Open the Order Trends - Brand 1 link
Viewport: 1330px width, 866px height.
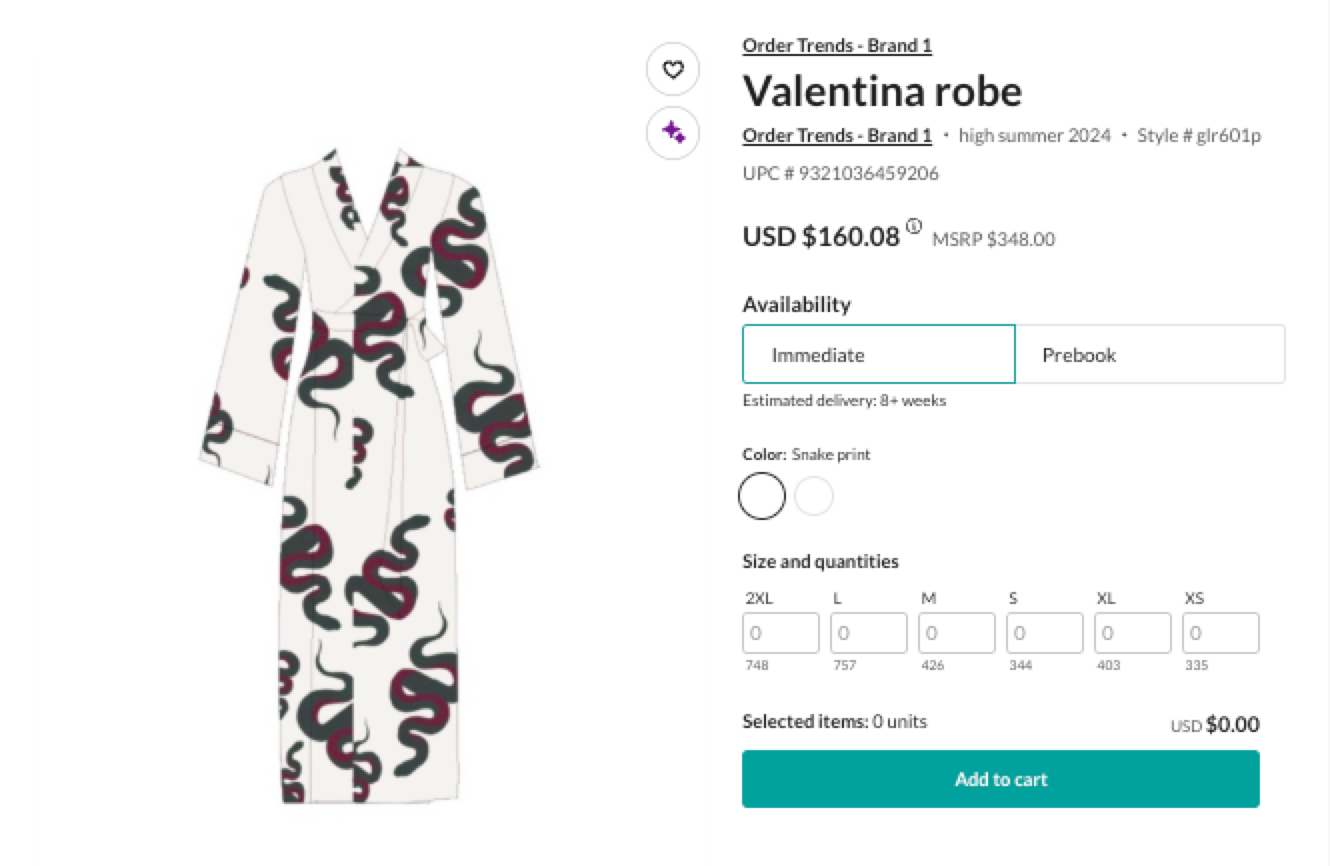coord(837,45)
